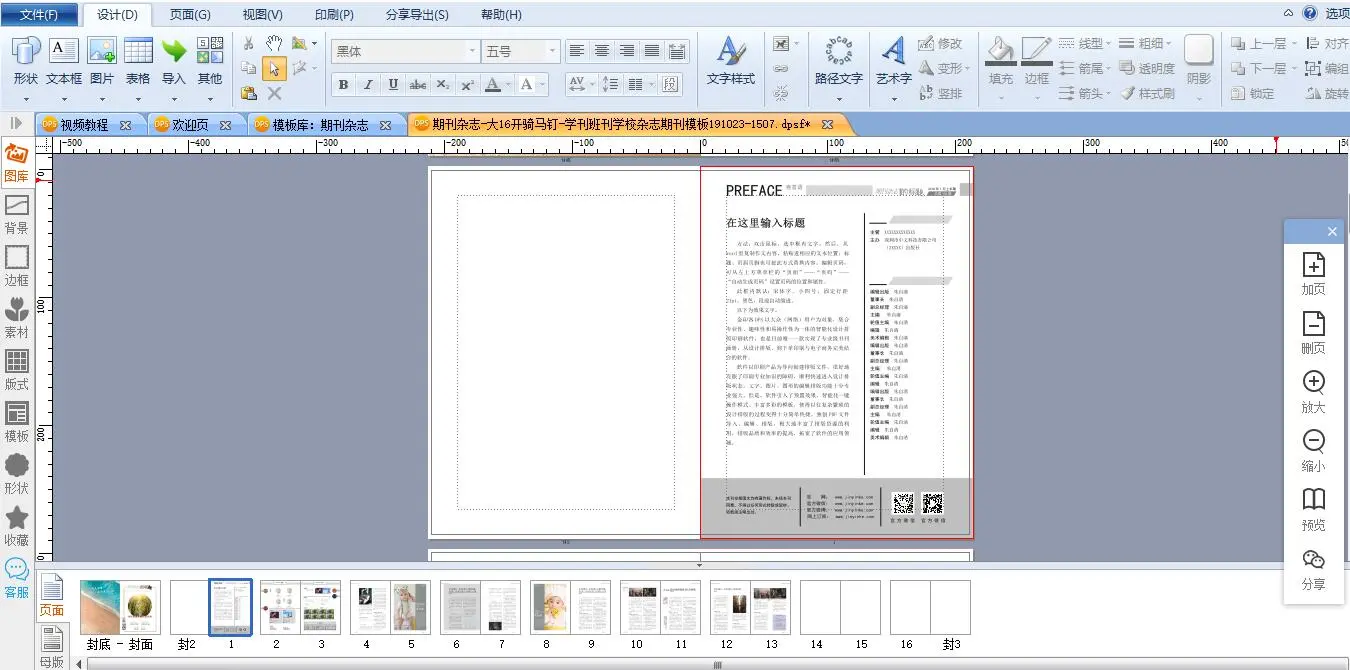This screenshot has width=1350, height=670.
Task: Click the 表格 table icon
Action: [x=138, y=52]
